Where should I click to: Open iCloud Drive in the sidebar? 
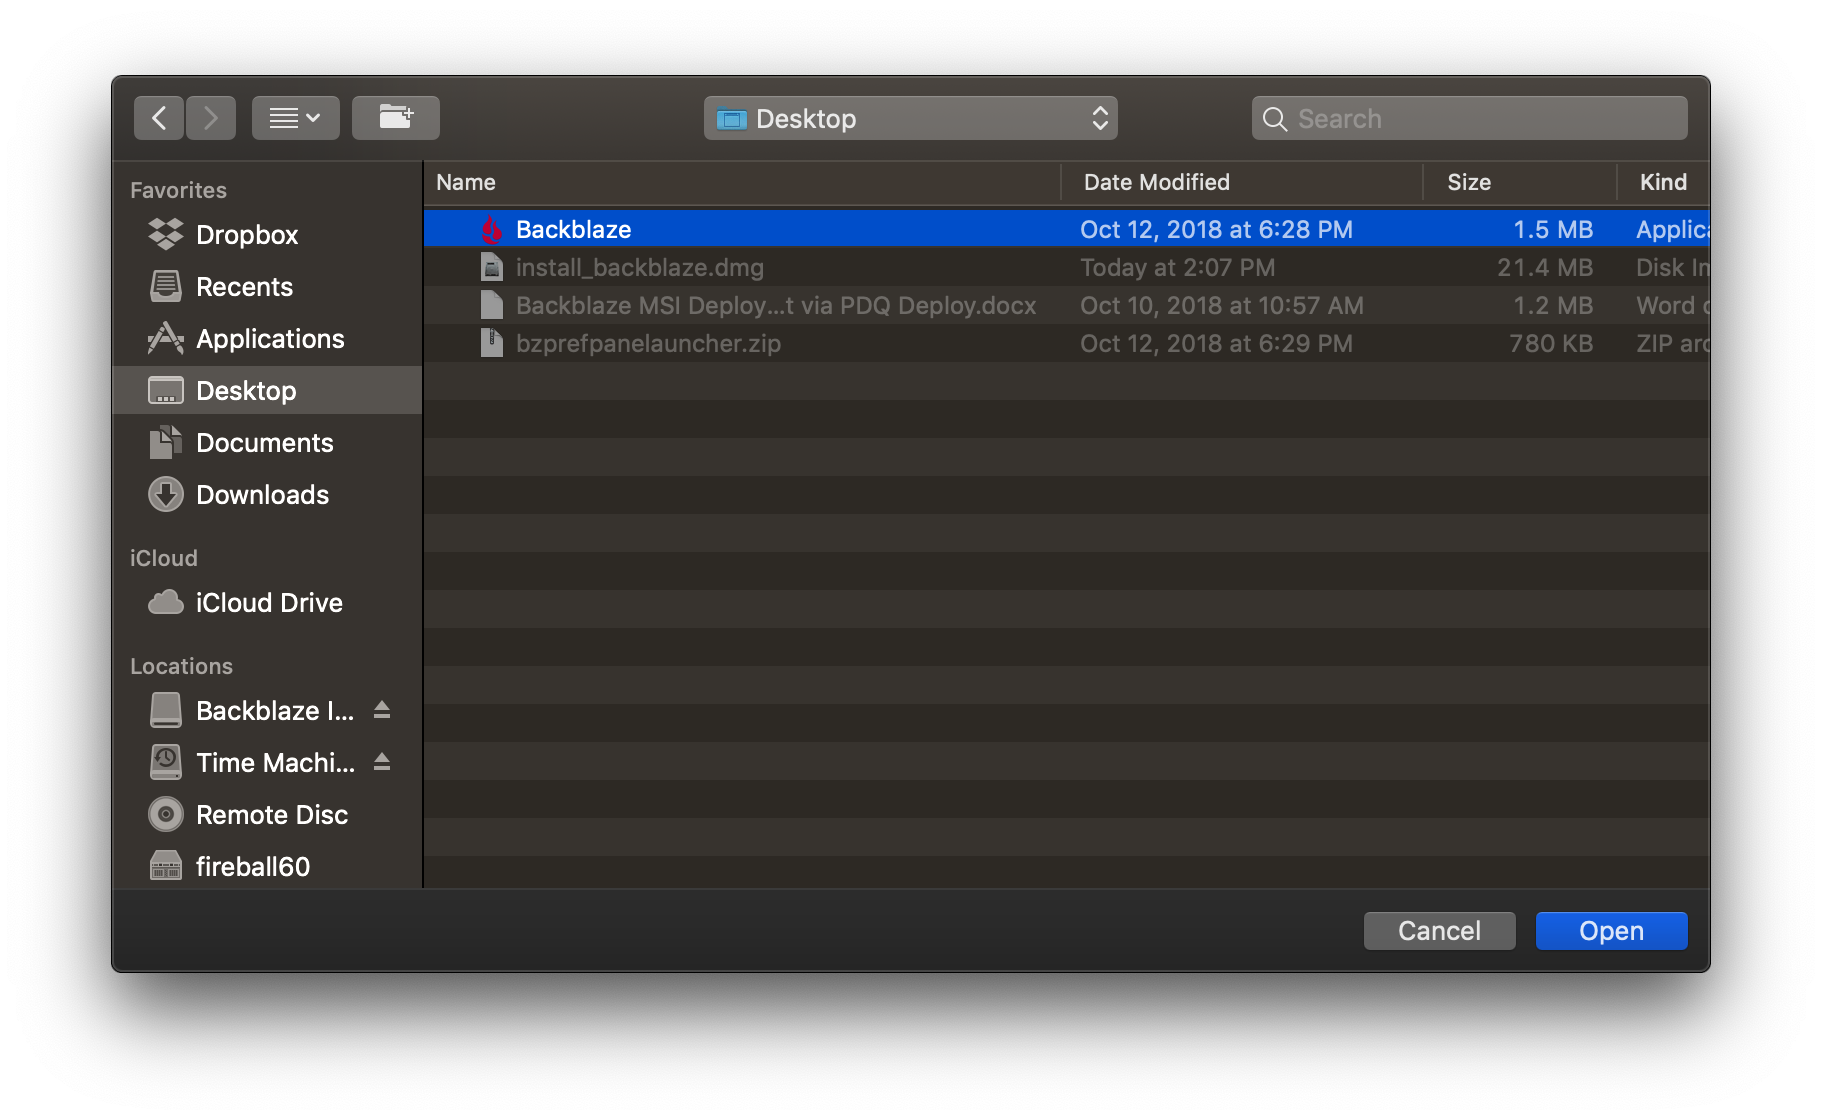pyautogui.click(x=268, y=602)
